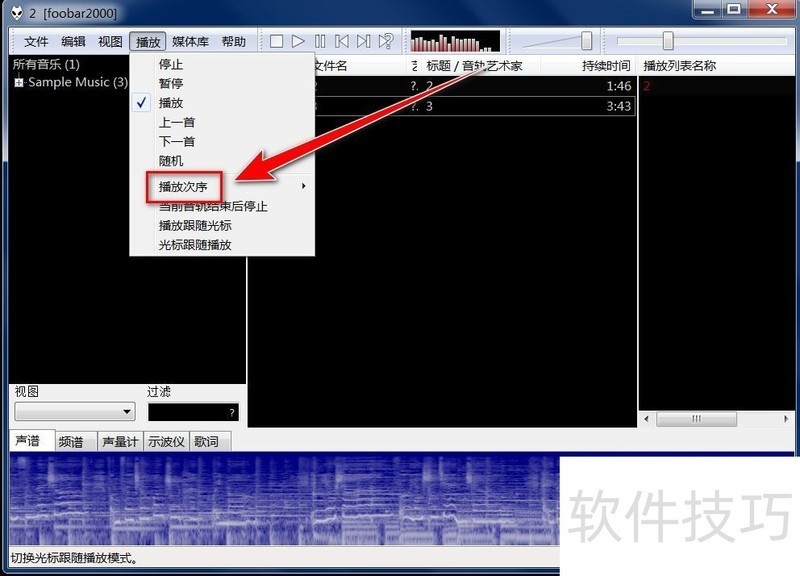Choose 上一首 in the playback menu
This screenshot has height=576, width=800.
[x=222, y=122]
